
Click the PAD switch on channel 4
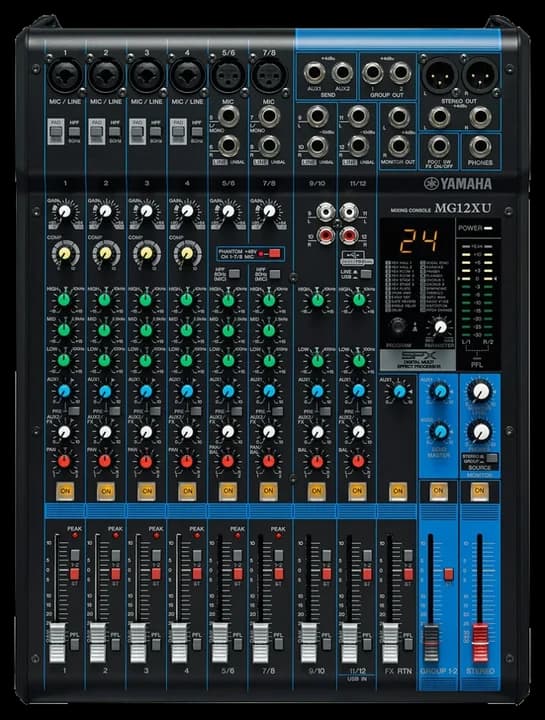tap(179, 131)
